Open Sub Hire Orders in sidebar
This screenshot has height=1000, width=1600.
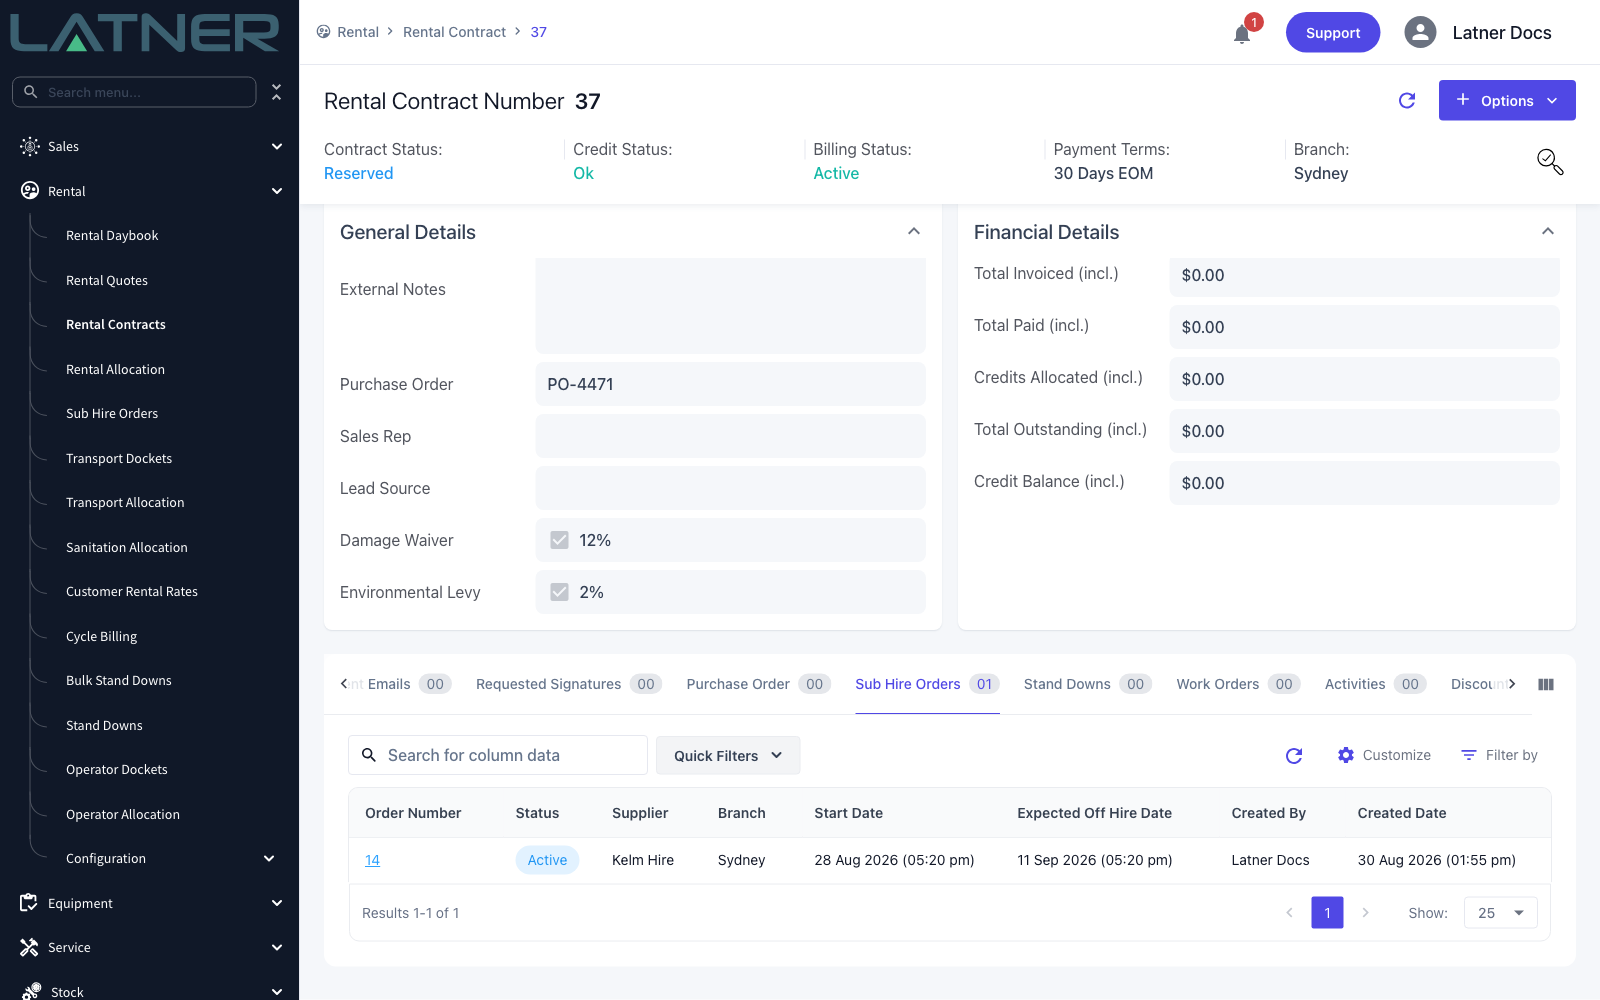click(112, 413)
